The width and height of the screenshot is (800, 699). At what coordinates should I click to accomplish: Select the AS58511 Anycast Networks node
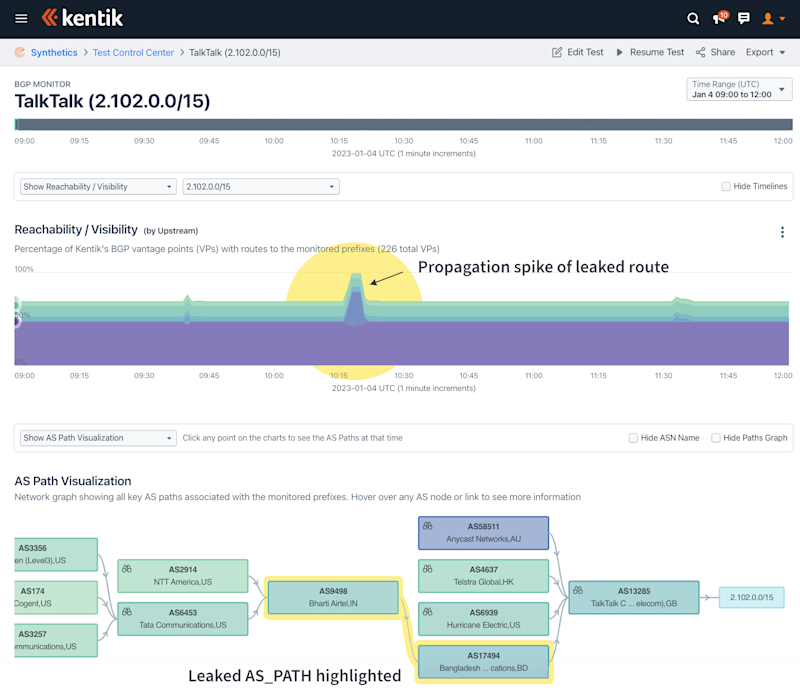(483, 533)
